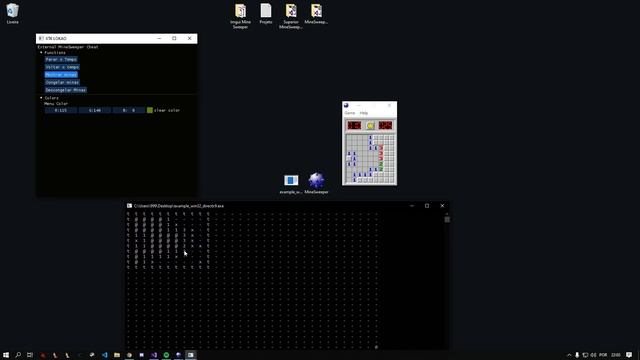Click the Minesweeper timer display

[385, 125]
